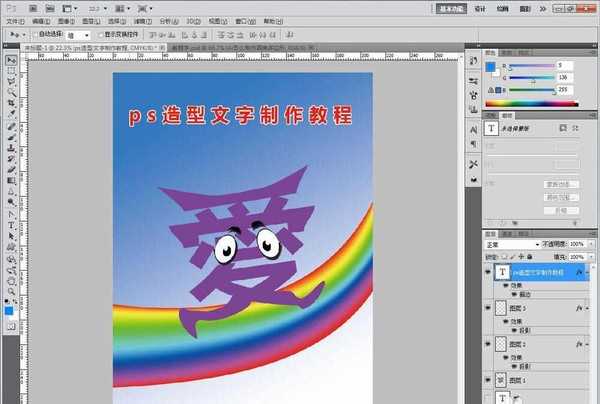Open the 文件 menu
Screen dimensions: 600x404
point(13,19)
